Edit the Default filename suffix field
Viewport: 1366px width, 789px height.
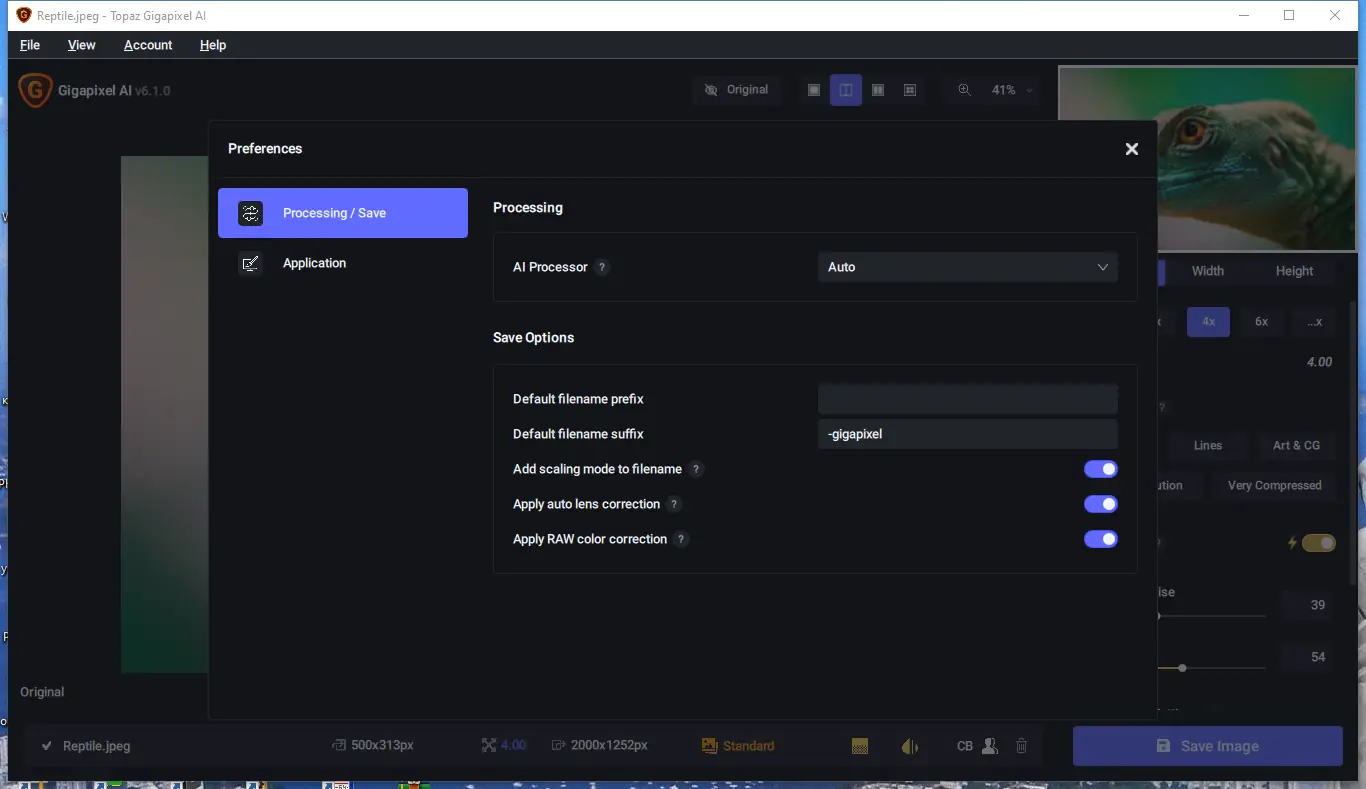click(x=967, y=434)
